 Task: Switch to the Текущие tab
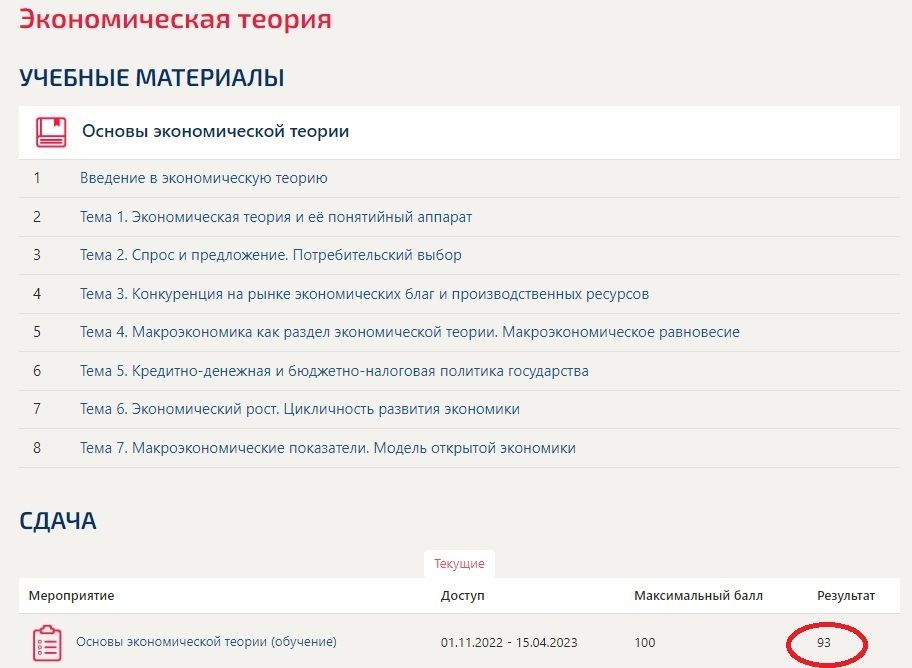459,564
